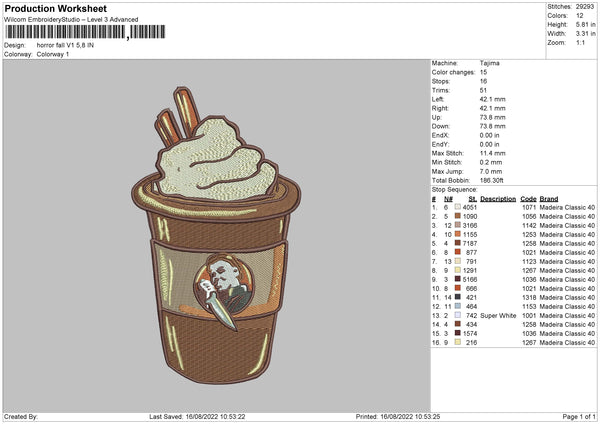The width and height of the screenshot is (600, 424).
Task: Select the Trims value 51
Action: coord(483,90)
